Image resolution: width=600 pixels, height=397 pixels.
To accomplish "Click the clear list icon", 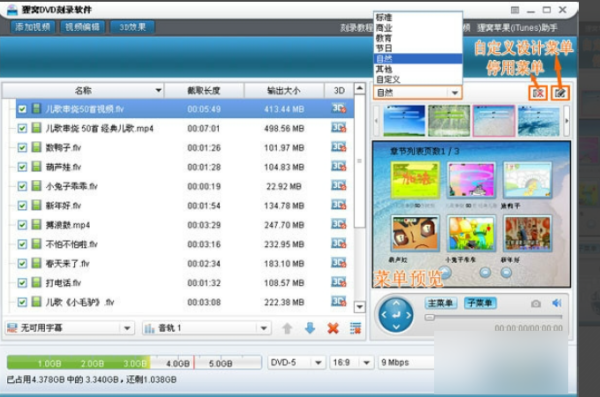I will (x=355, y=328).
